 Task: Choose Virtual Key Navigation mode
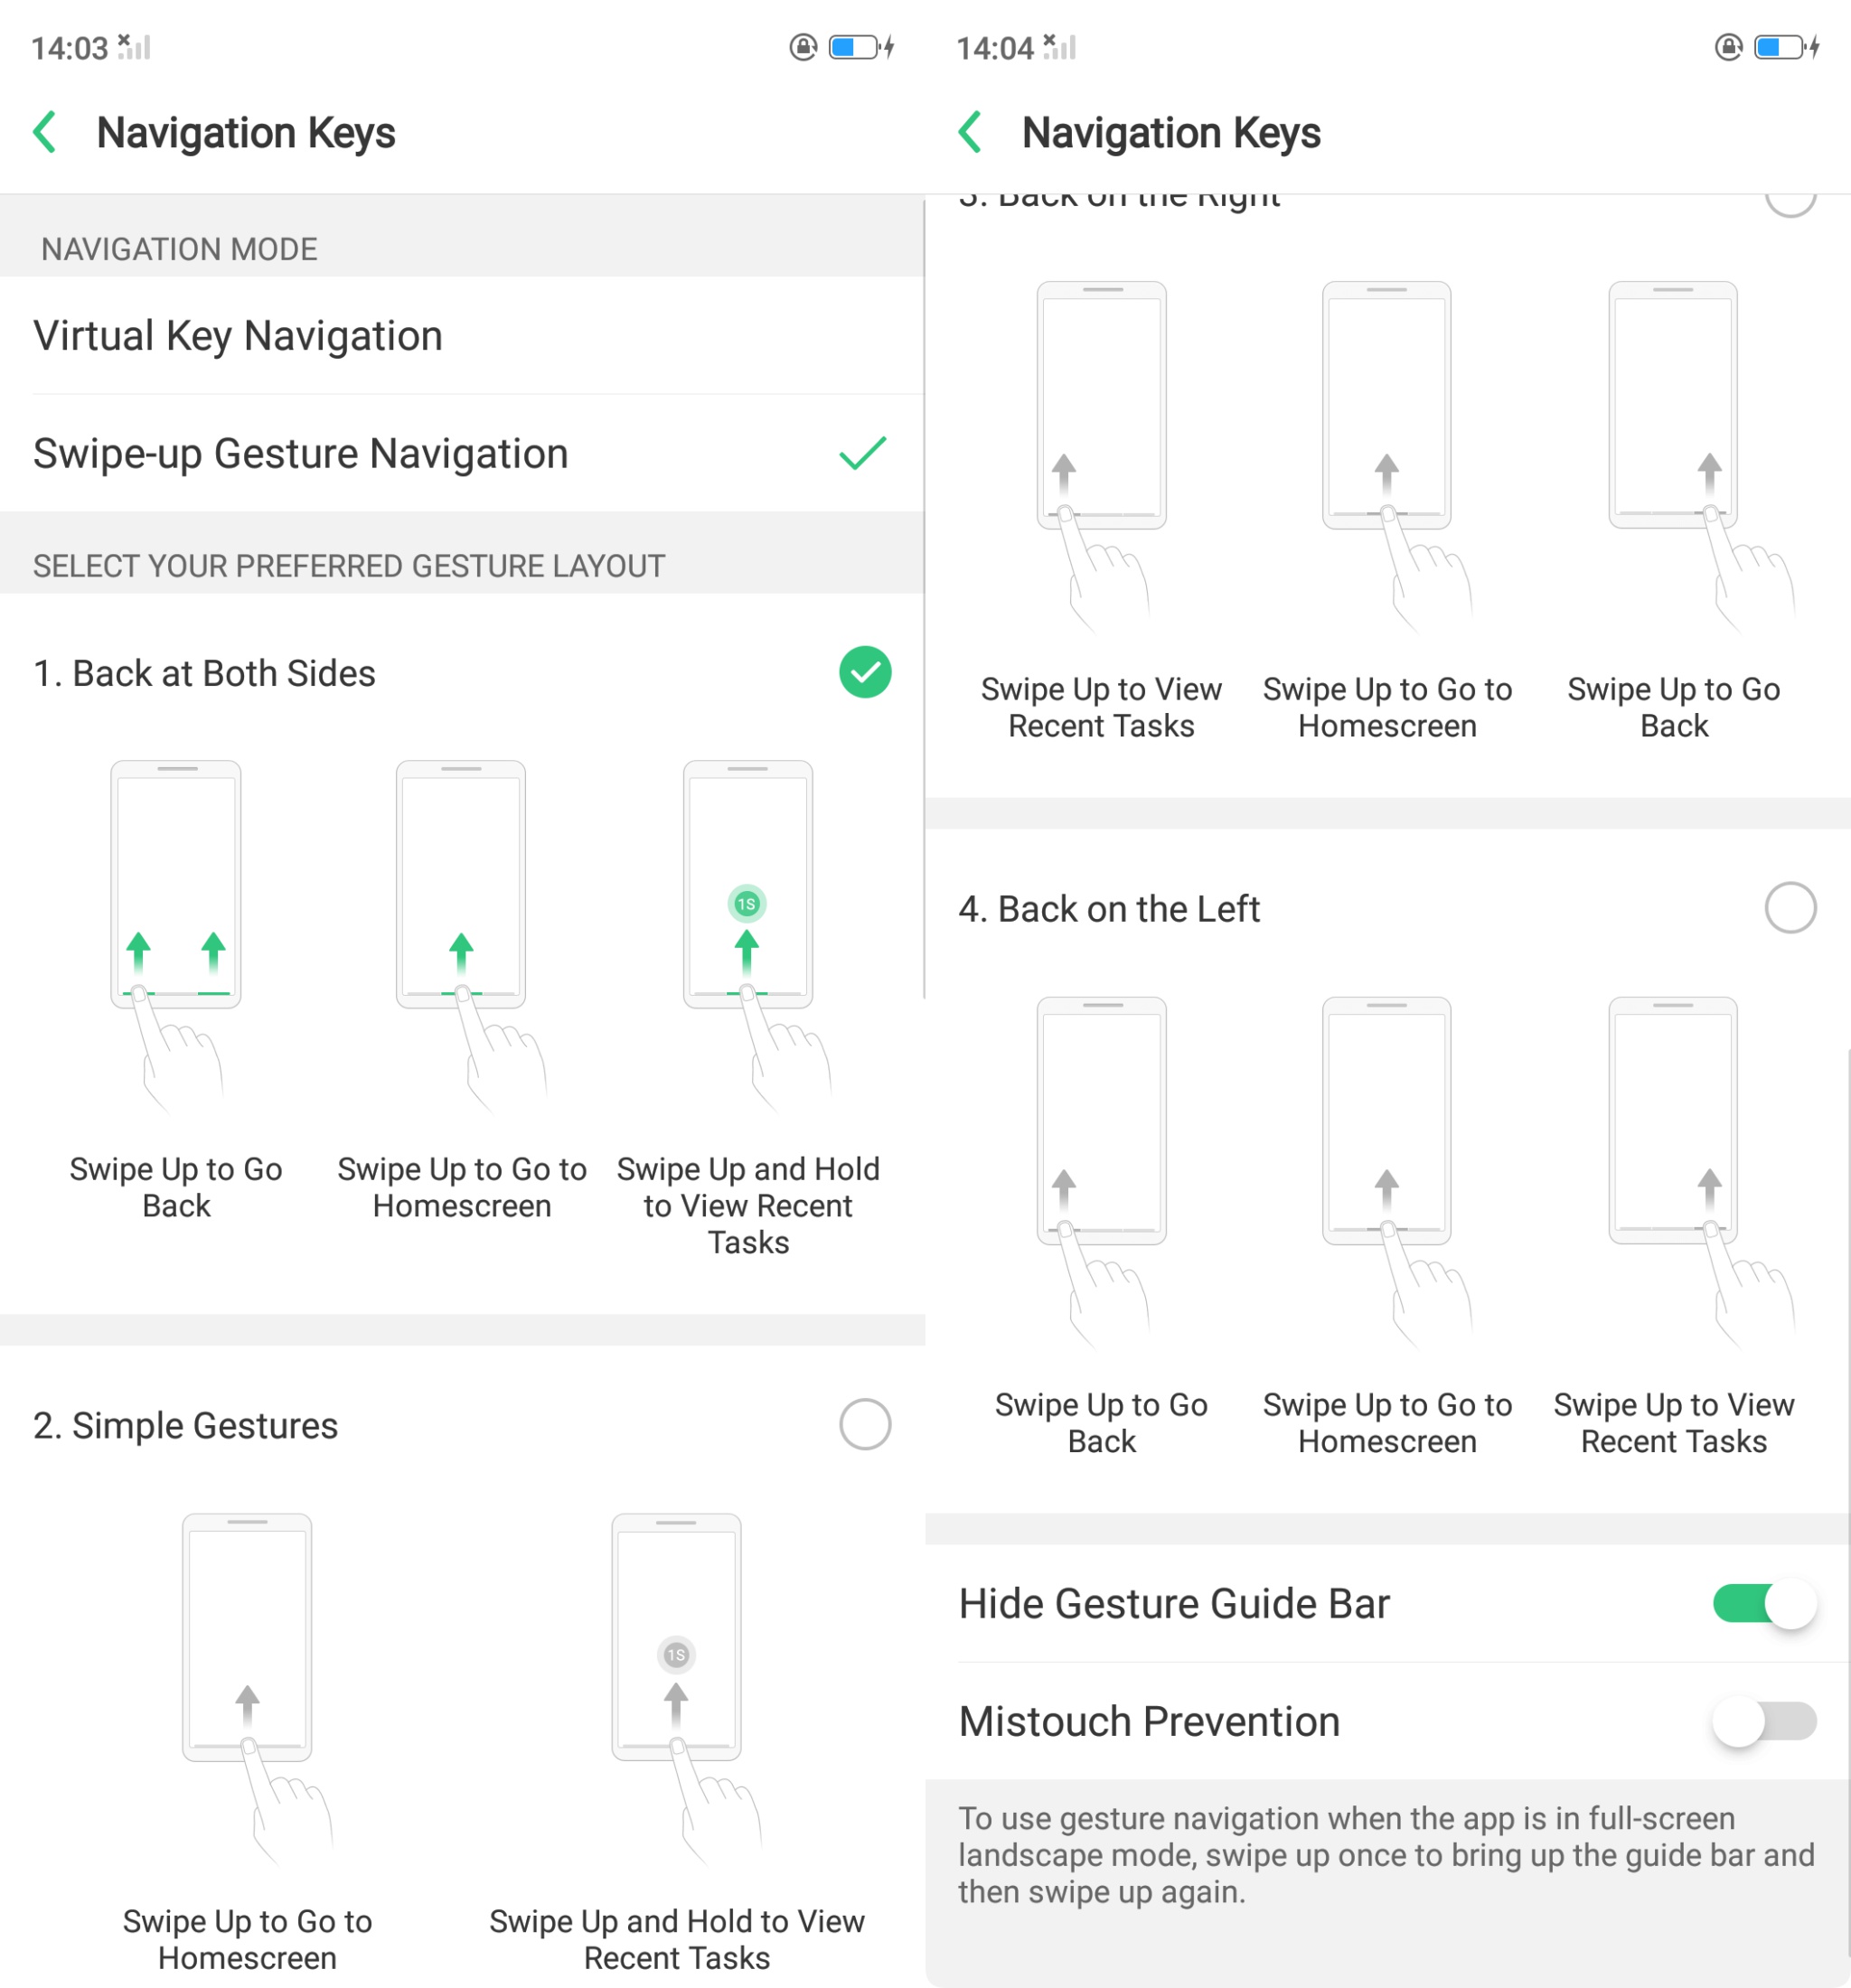click(x=462, y=336)
